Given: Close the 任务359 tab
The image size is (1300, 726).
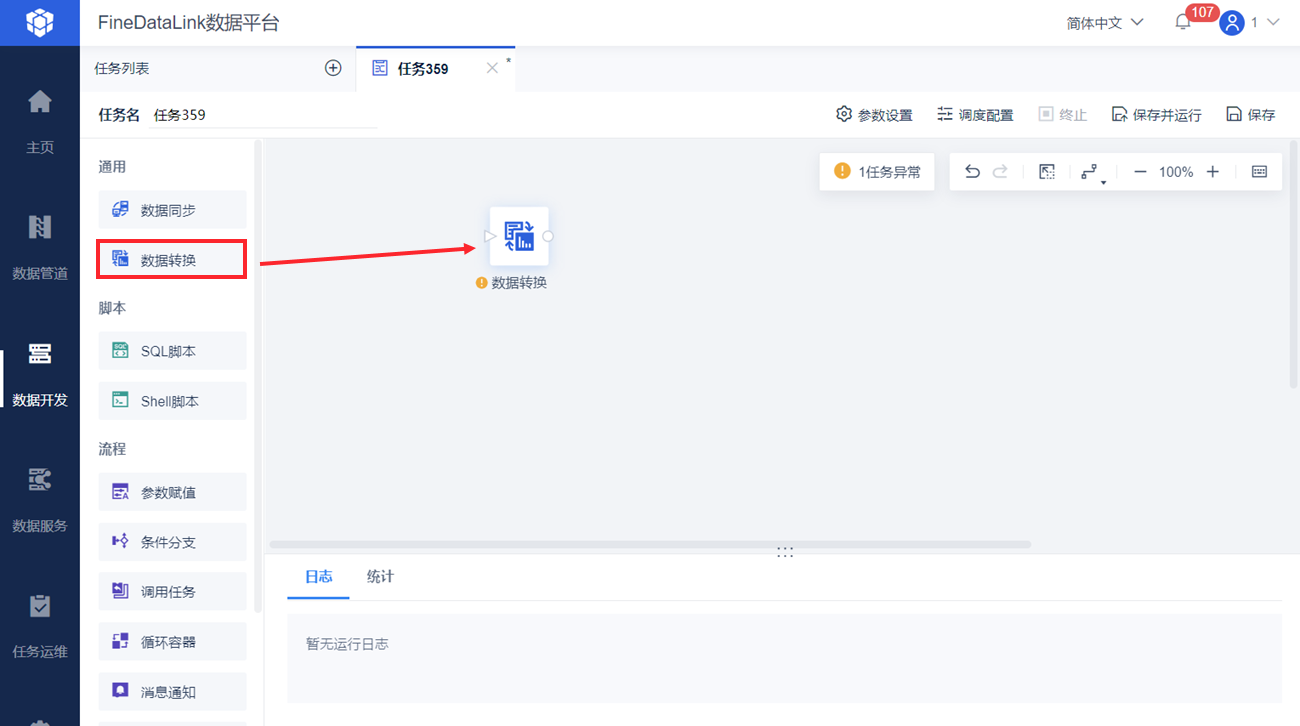Looking at the screenshot, I should click(492, 68).
